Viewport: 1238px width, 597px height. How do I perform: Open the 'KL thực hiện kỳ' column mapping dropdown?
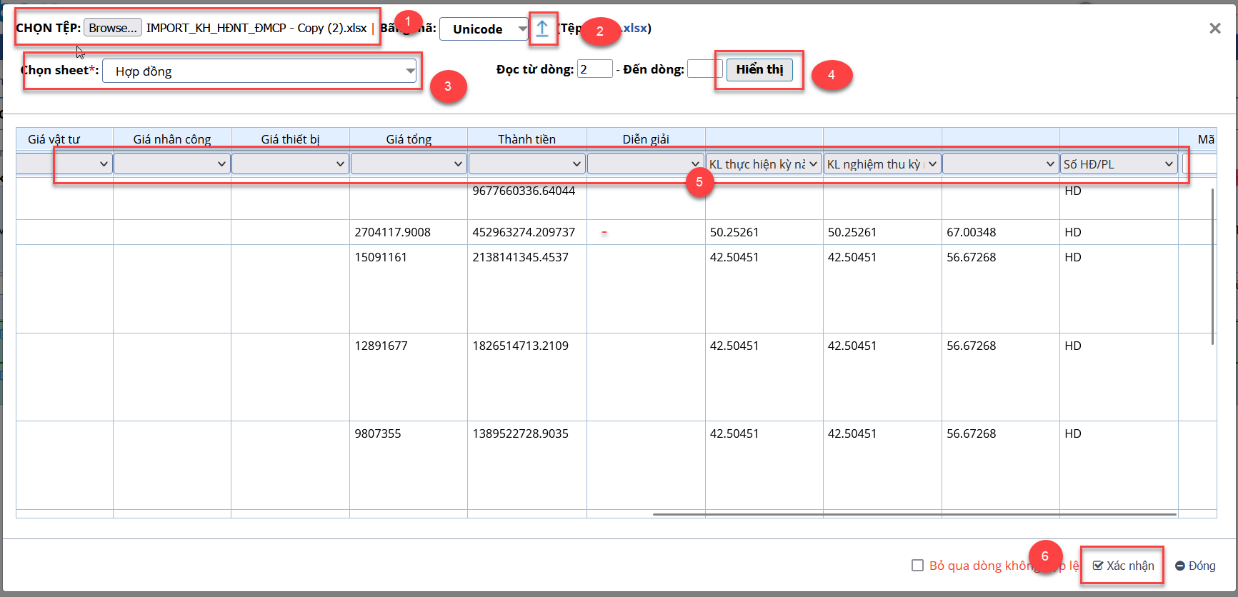click(x=764, y=164)
